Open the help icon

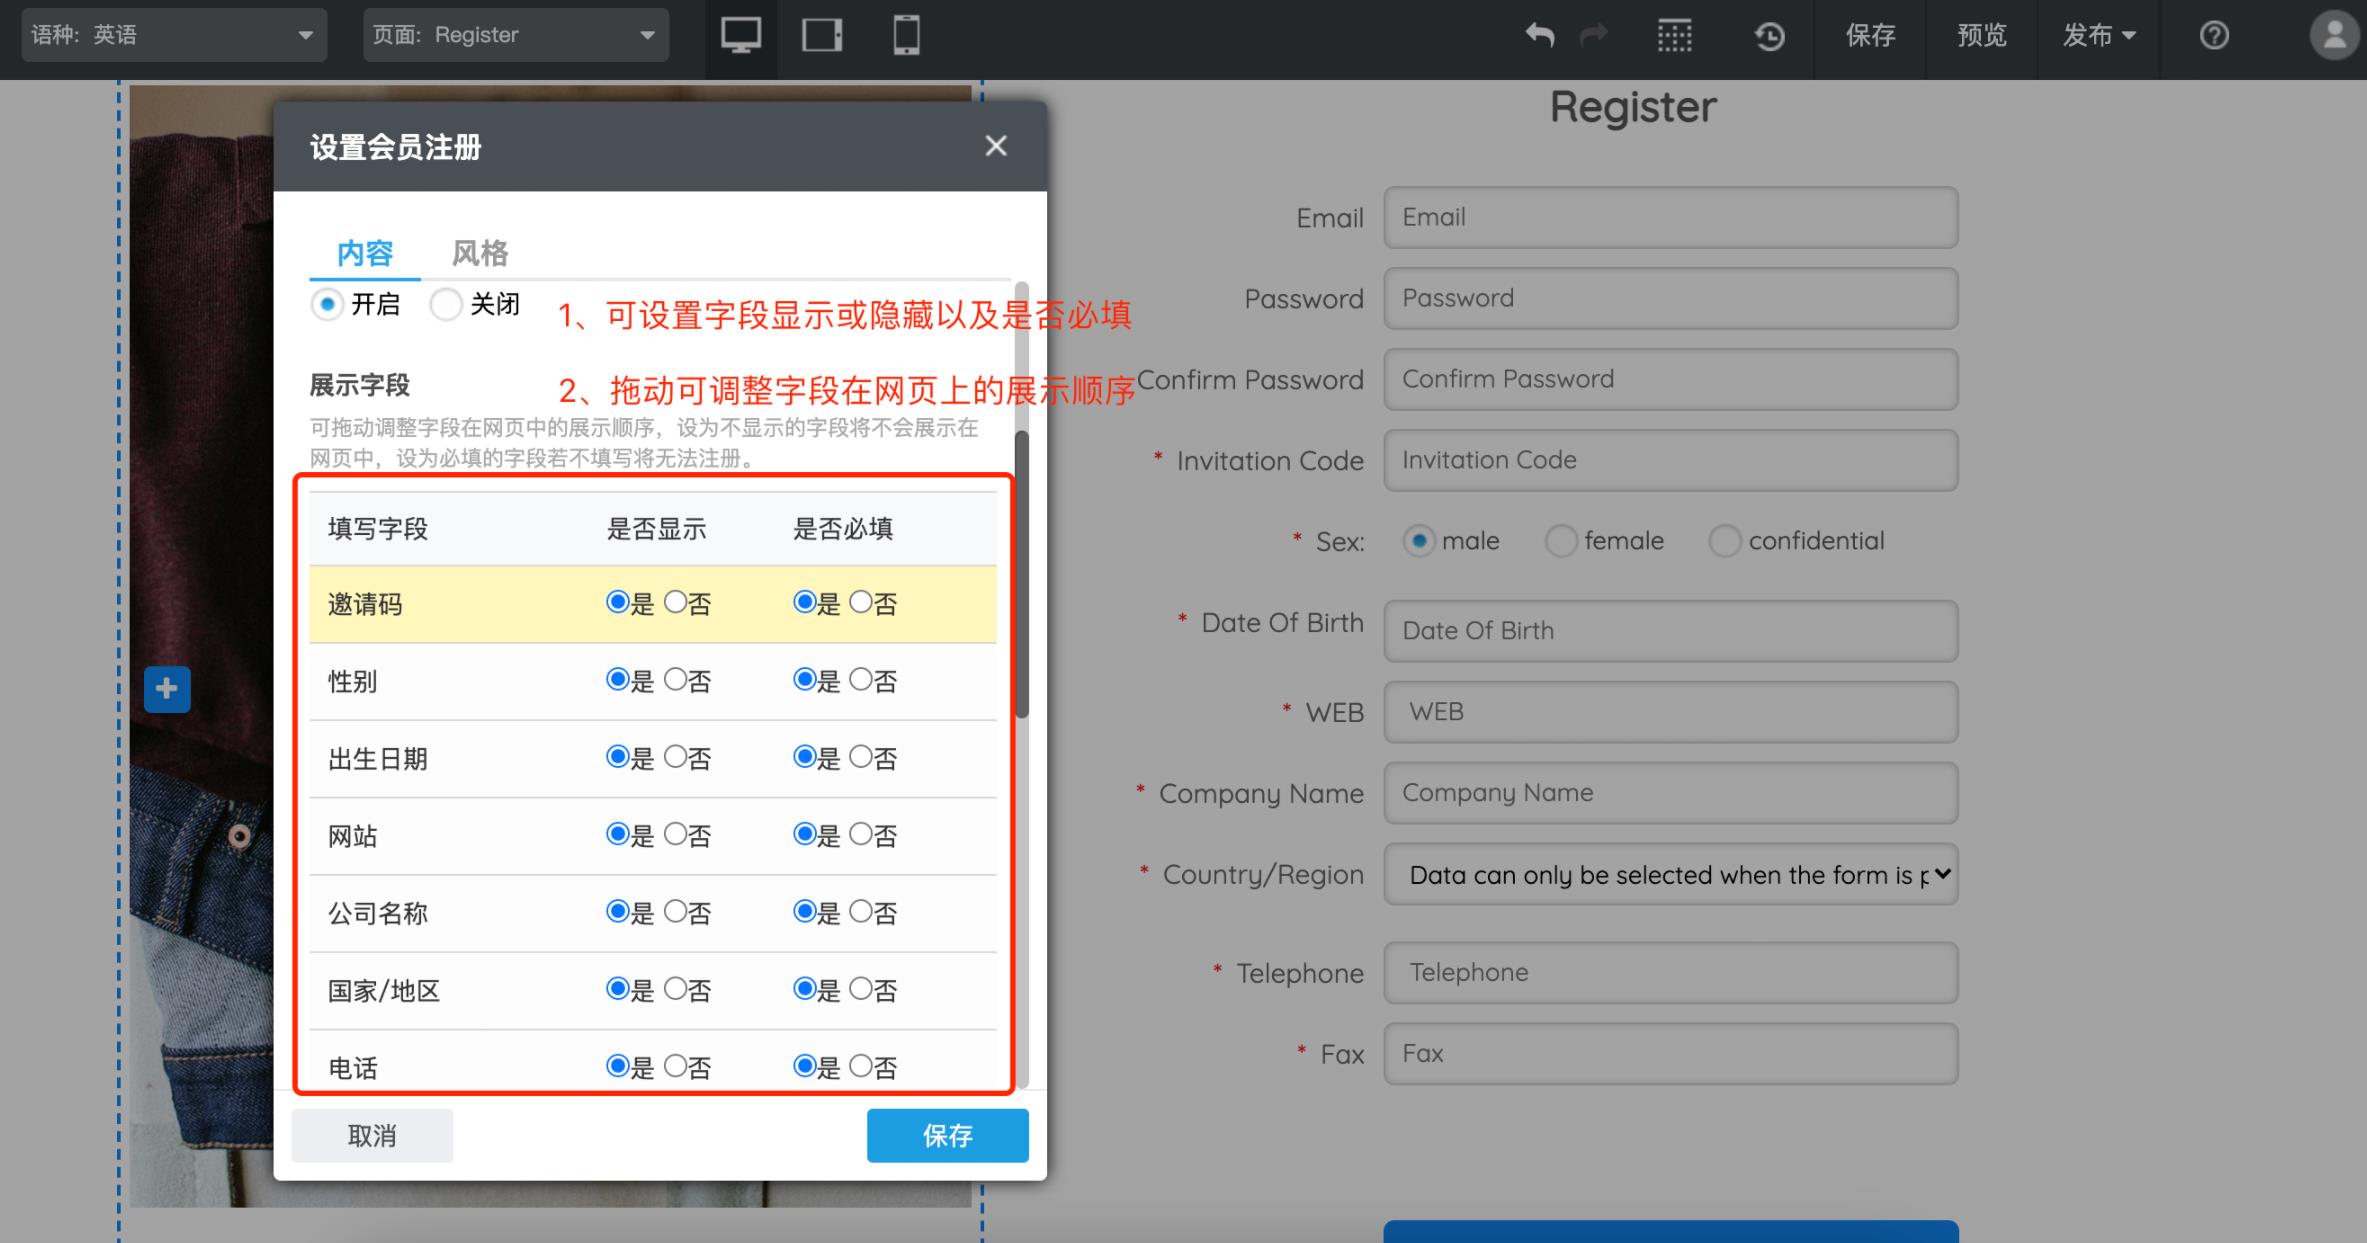(x=2215, y=36)
